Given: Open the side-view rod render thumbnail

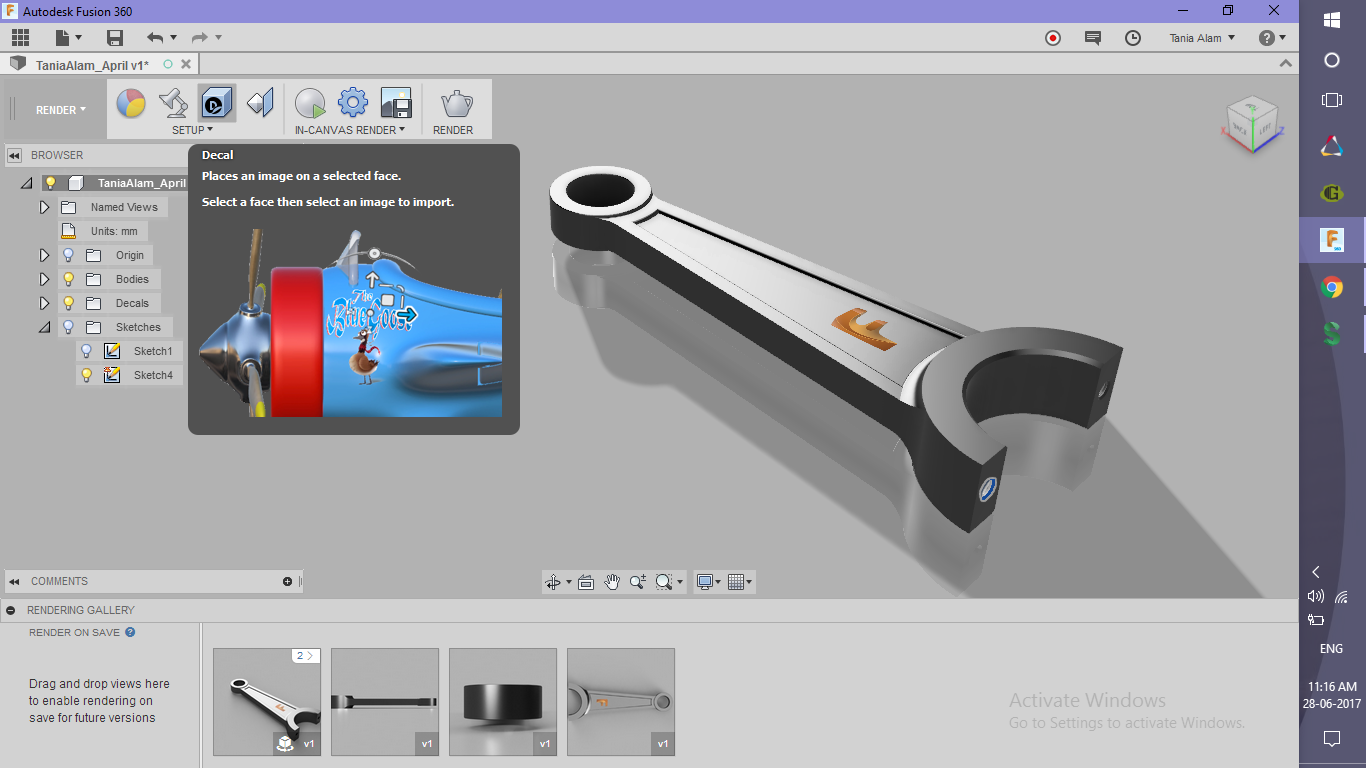Looking at the screenshot, I should point(385,702).
